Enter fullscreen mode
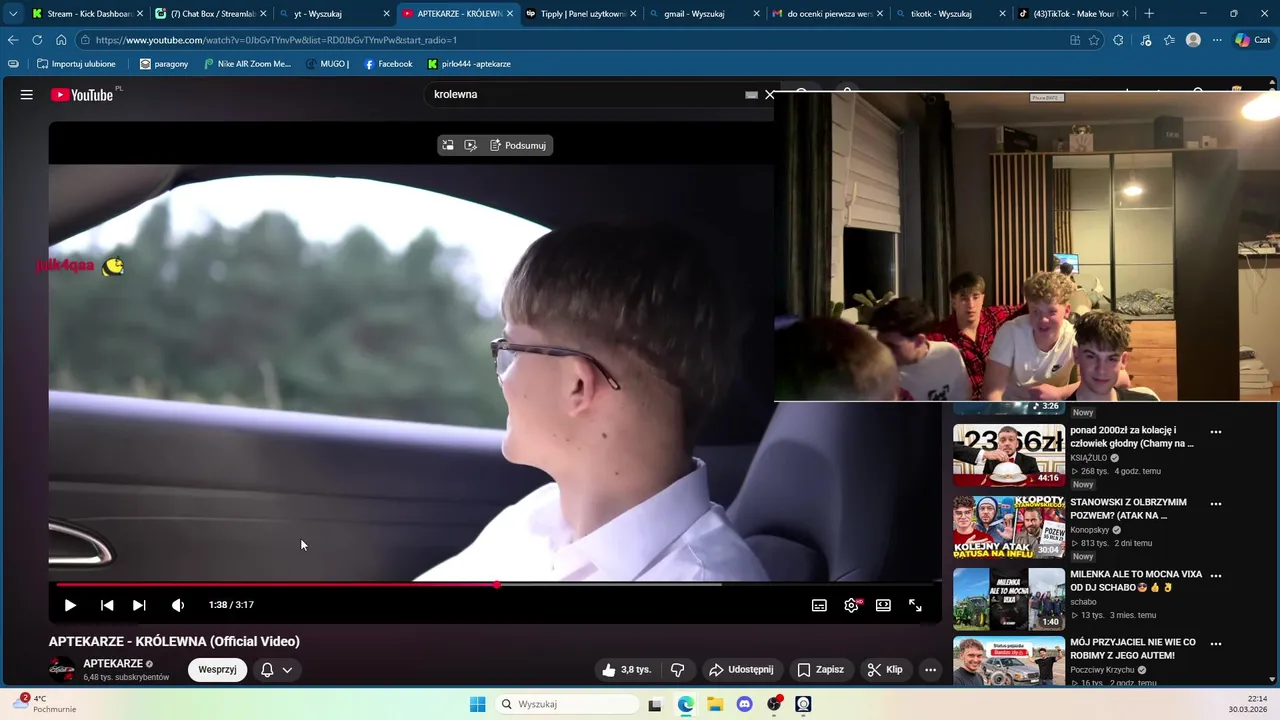The width and height of the screenshot is (1280, 720). [x=915, y=605]
